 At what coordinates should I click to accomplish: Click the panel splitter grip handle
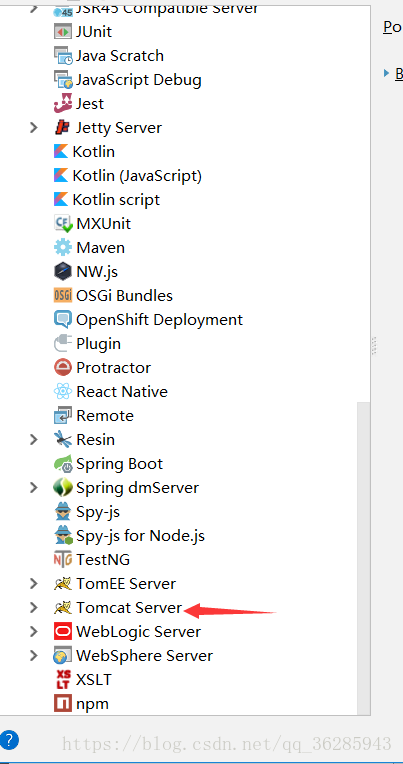pos(374,345)
